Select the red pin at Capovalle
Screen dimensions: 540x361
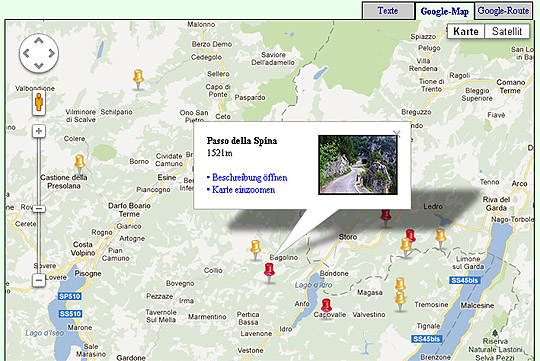pos(326,308)
